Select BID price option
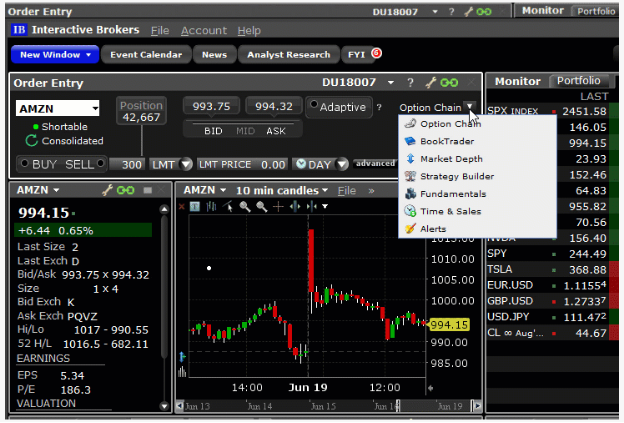This screenshot has height=423, width=624. [213, 131]
